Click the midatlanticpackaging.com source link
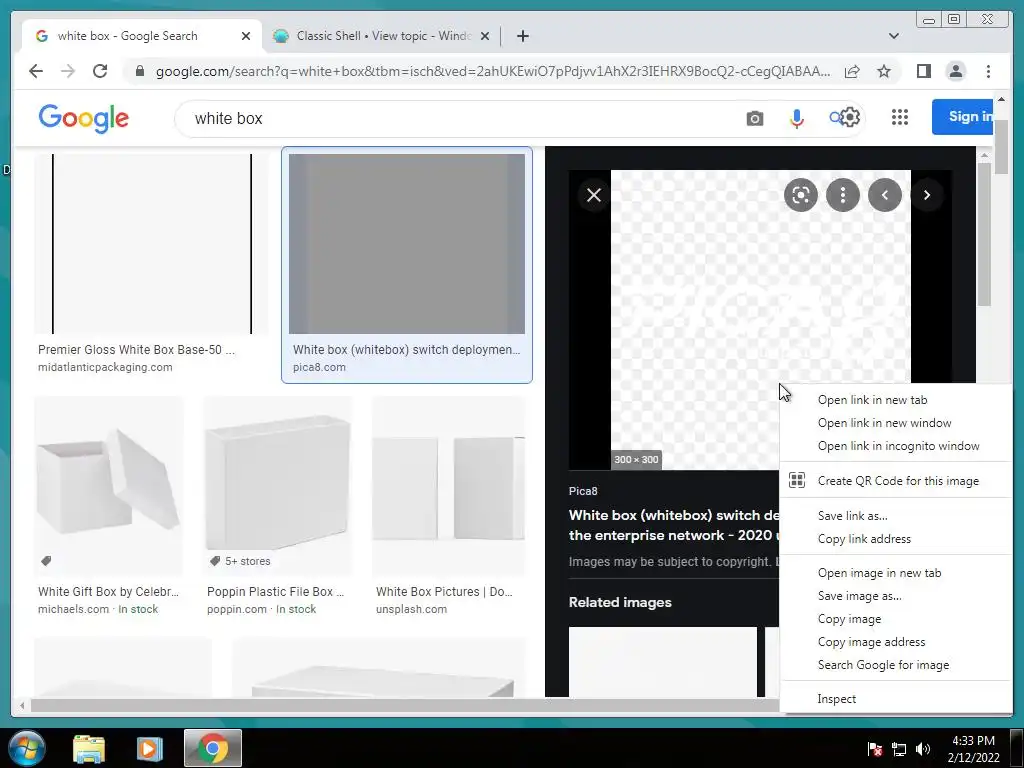The image size is (1024, 768). coord(105,367)
